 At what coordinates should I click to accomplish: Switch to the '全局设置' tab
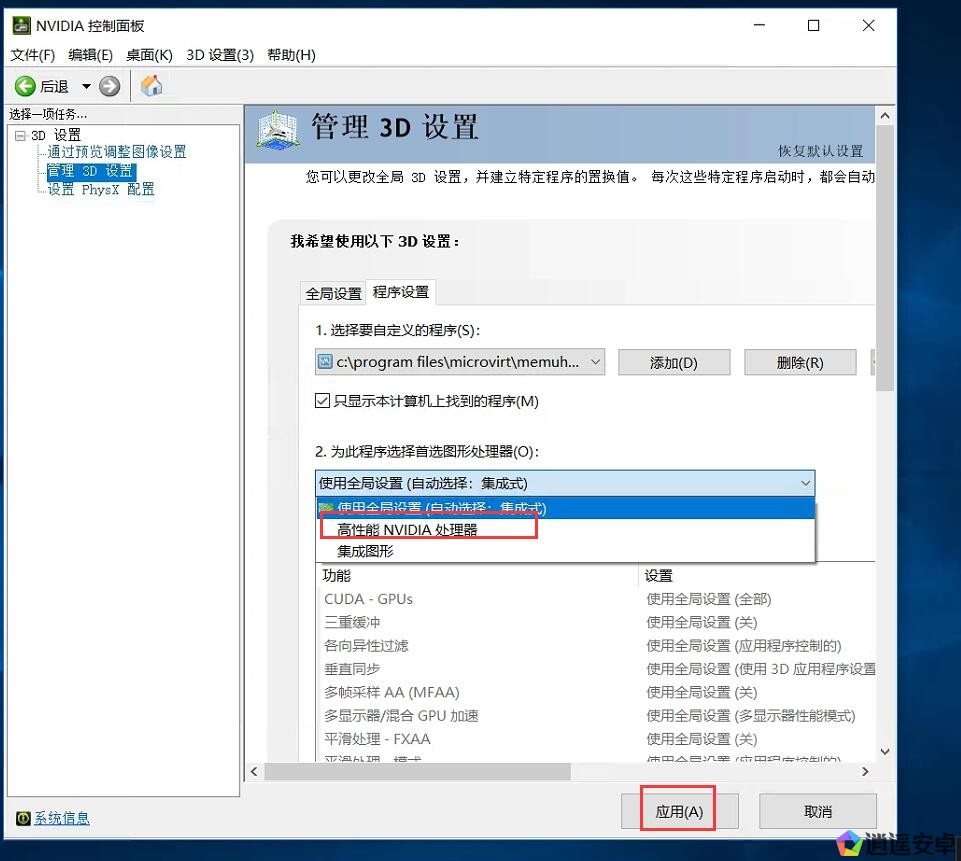334,293
